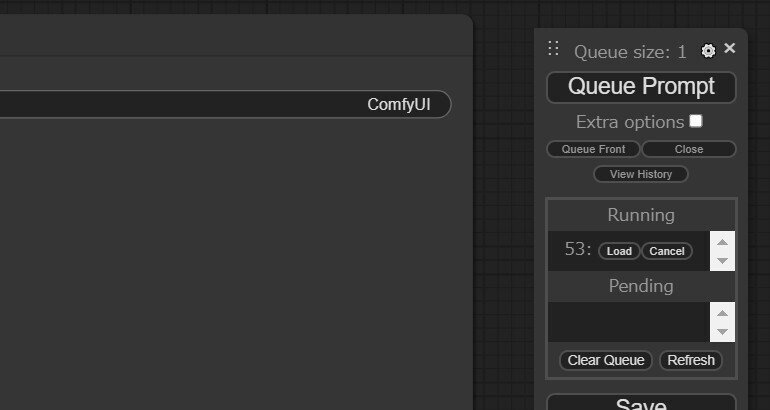Click the down arrow of Running list scrollbar
Viewport: 770px width, 410px height.
click(722, 260)
